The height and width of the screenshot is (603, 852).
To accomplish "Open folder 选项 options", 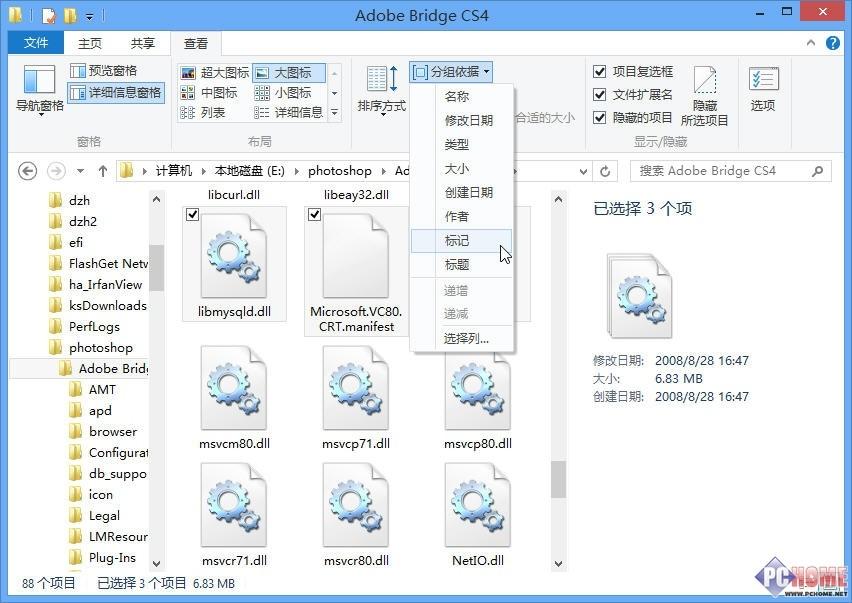I will (x=763, y=90).
